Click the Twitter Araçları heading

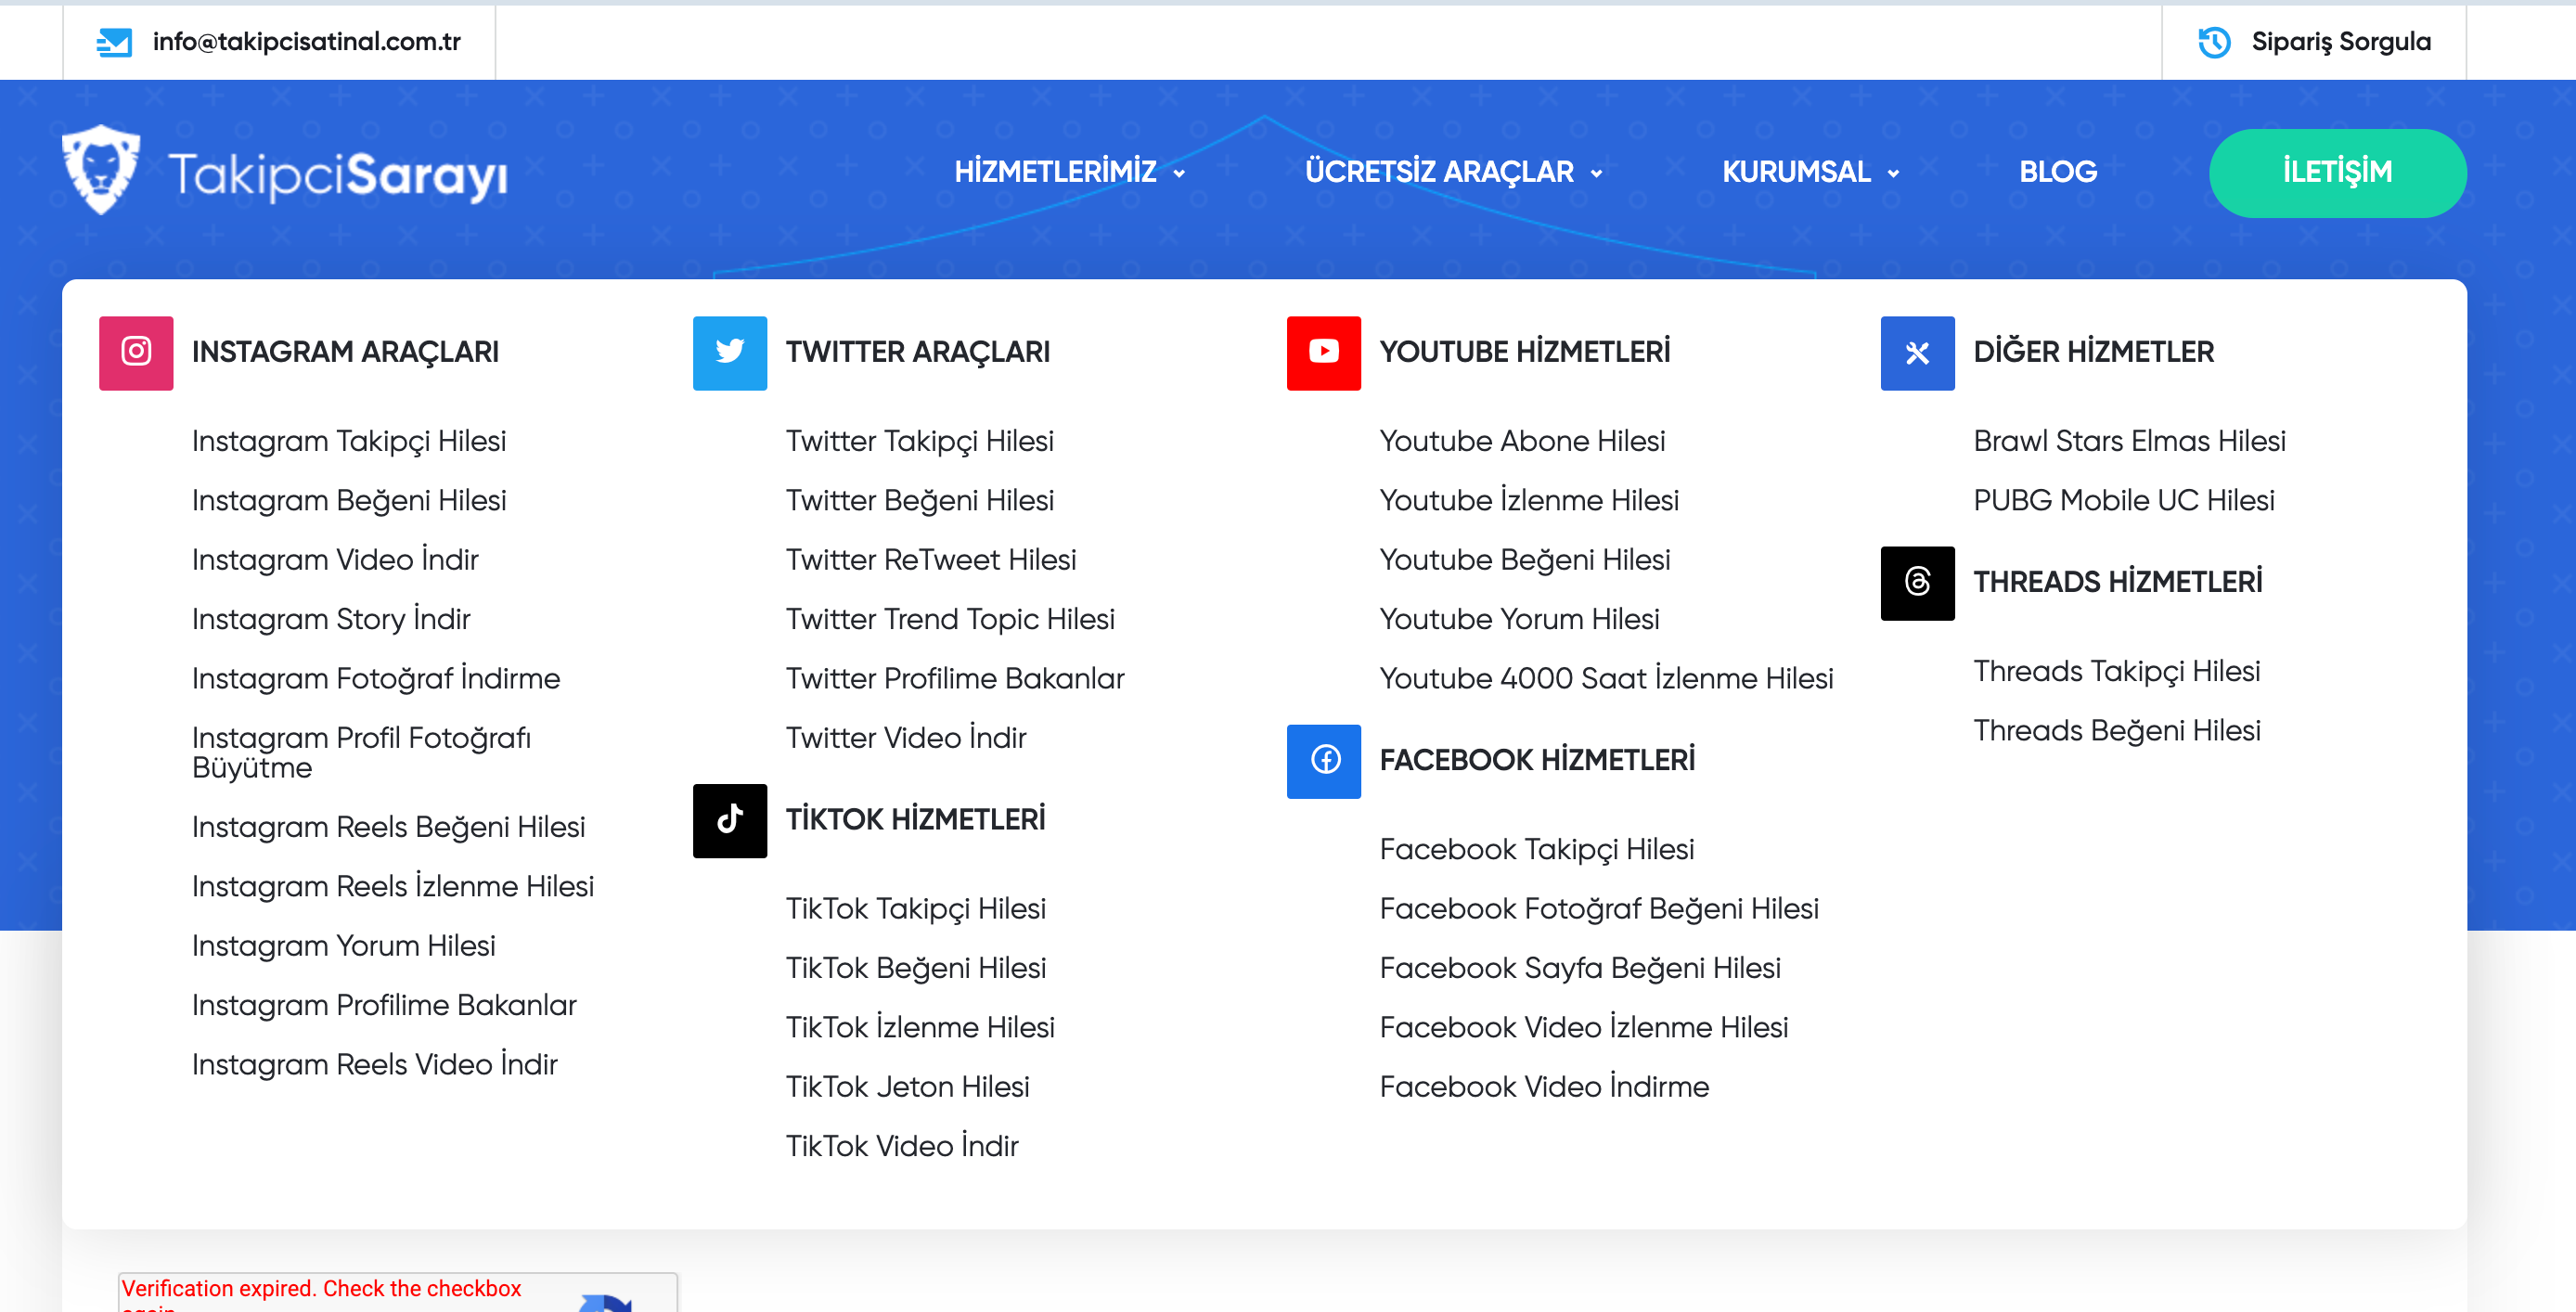click(x=918, y=352)
